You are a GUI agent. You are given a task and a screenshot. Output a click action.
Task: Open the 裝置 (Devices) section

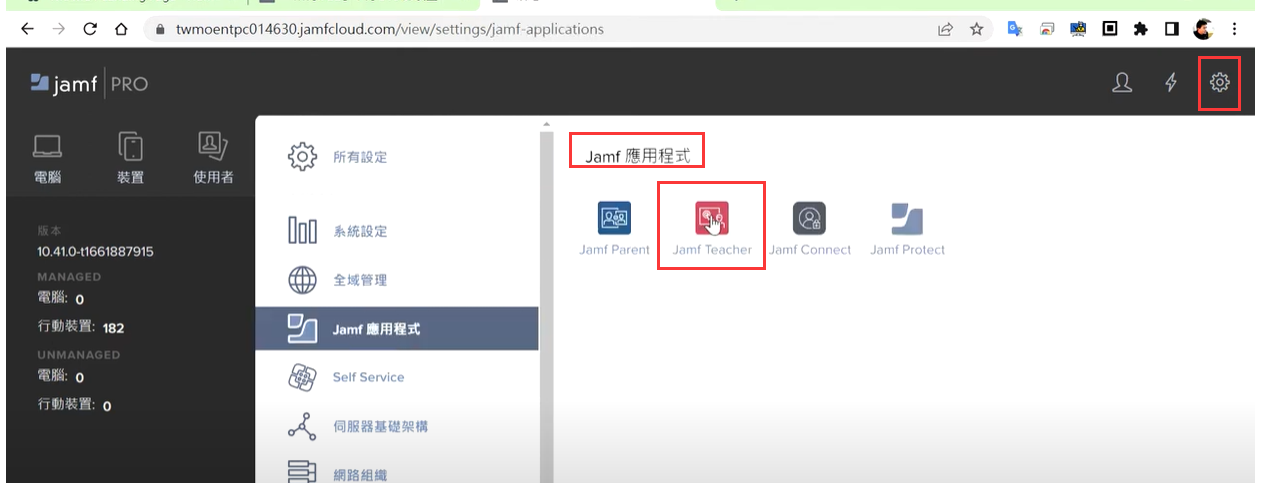(x=131, y=158)
